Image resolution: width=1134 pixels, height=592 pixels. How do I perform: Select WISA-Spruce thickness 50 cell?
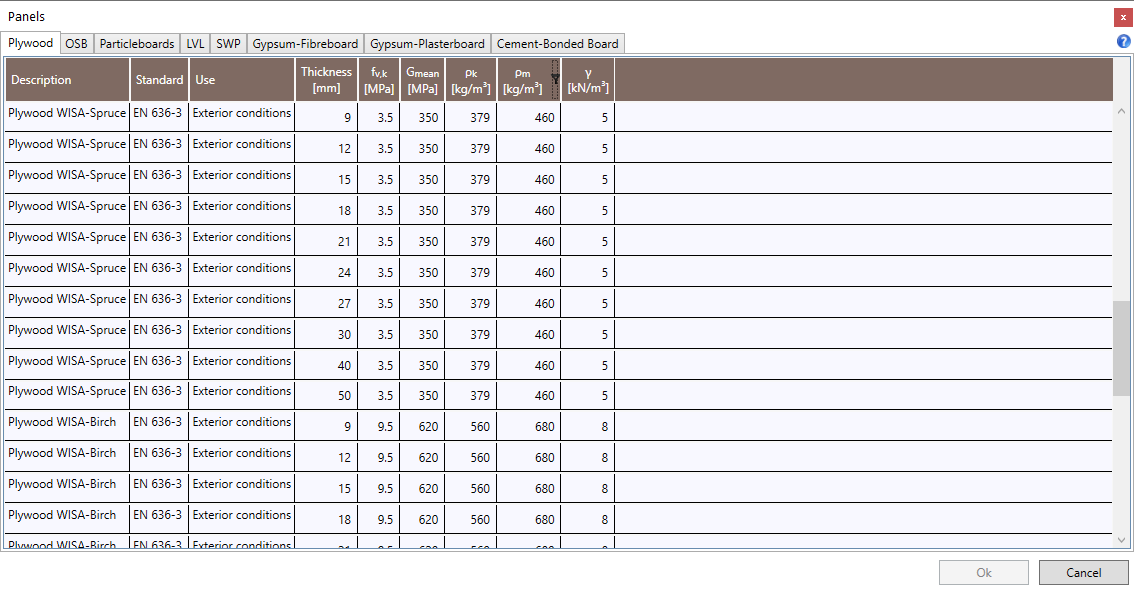pyautogui.click(x=326, y=396)
